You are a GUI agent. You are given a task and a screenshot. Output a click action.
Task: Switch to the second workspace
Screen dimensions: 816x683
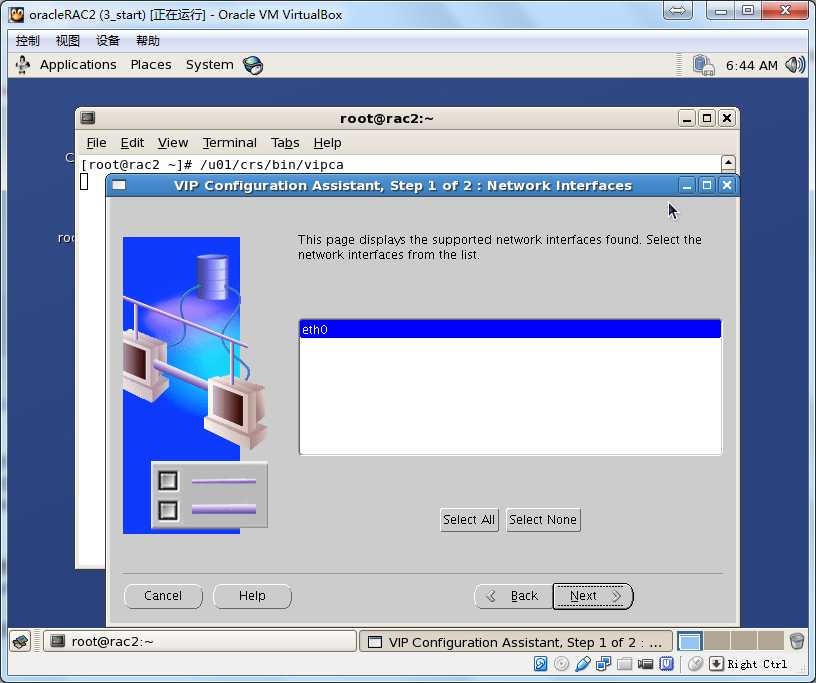click(x=717, y=641)
